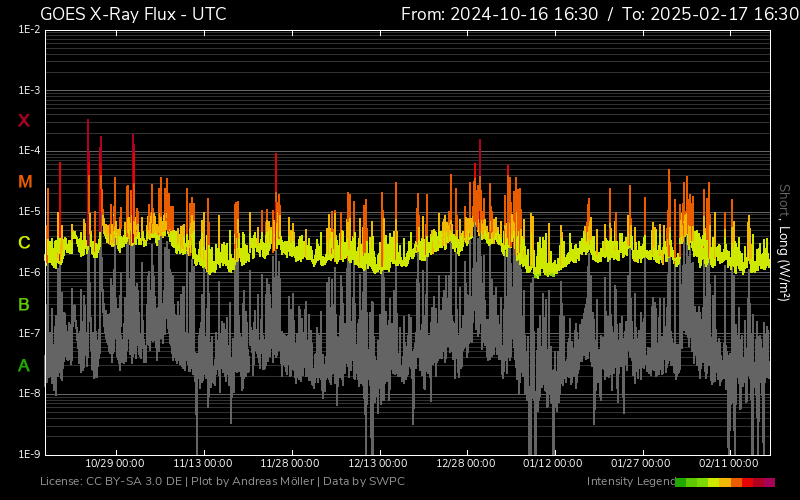Click the orange M flare class label
Image resolution: width=800 pixels, height=500 pixels.
(x=25, y=182)
